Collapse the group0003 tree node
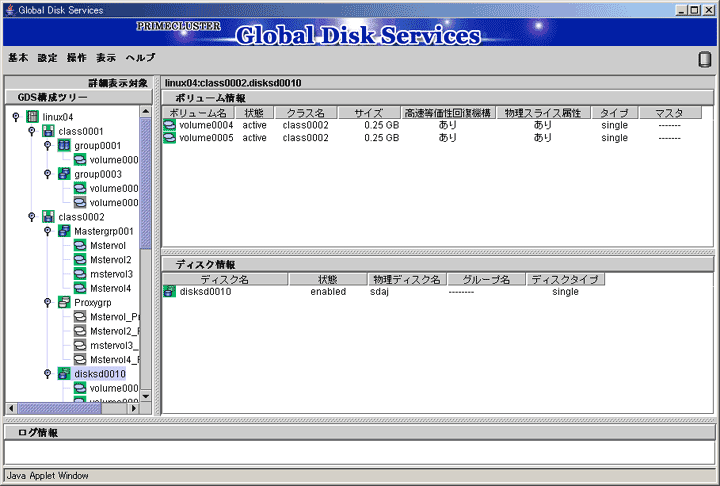 pos(47,174)
